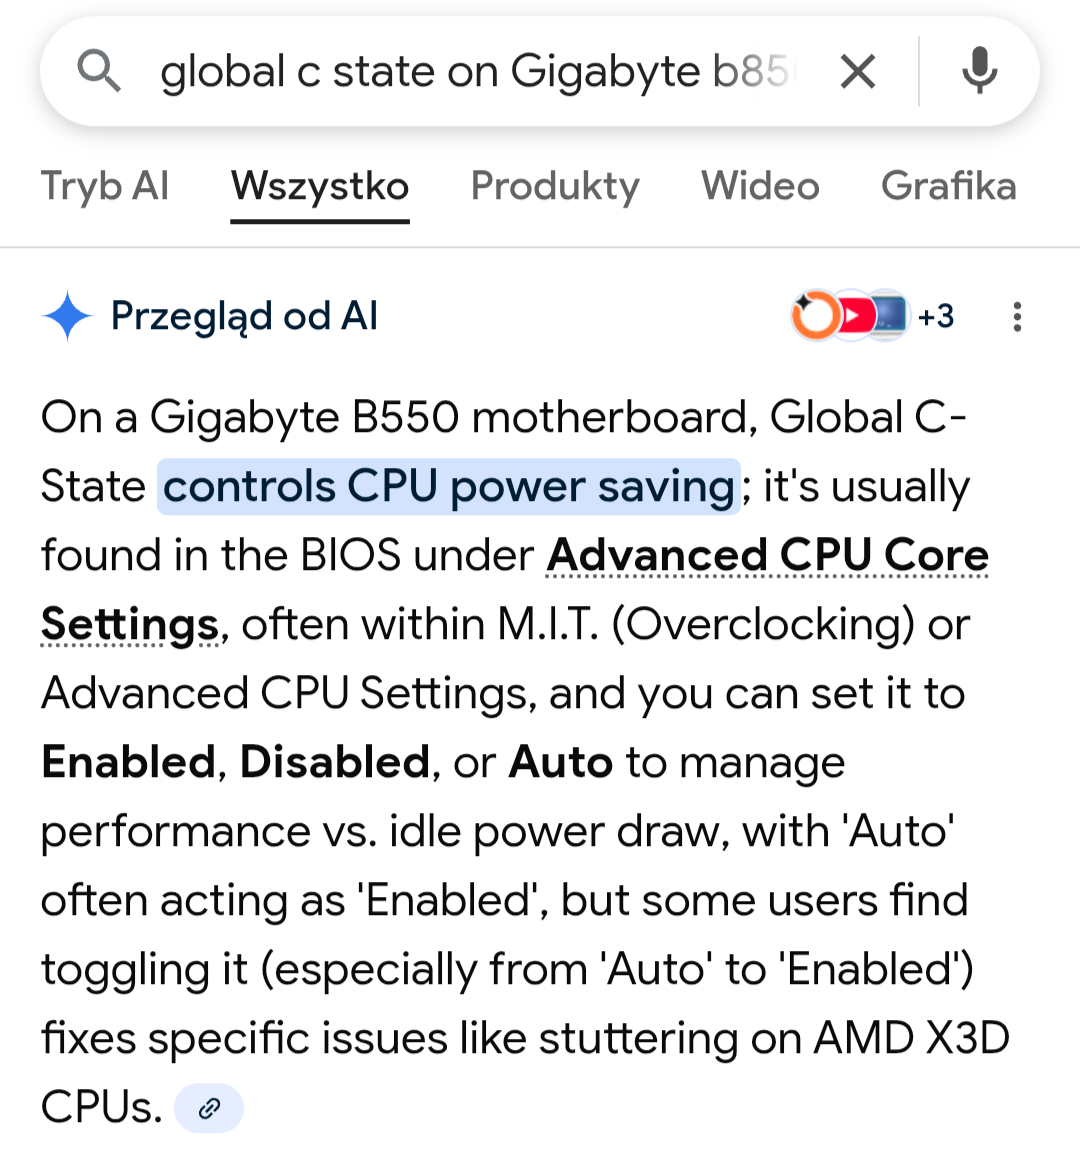This screenshot has height=1172, width=1080.
Task: Open the three-dot overview options menu
Action: [x=1017, y=316]
